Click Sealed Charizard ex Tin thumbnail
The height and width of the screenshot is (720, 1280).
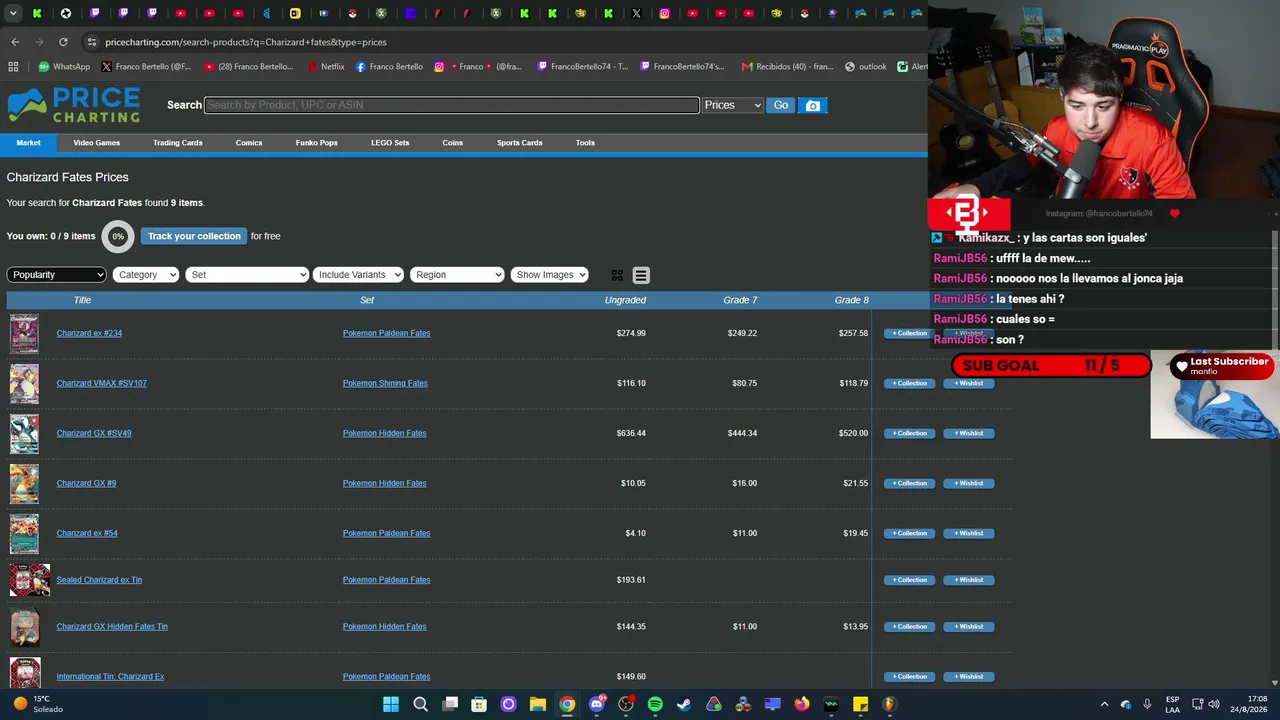(x=29, y=580)
